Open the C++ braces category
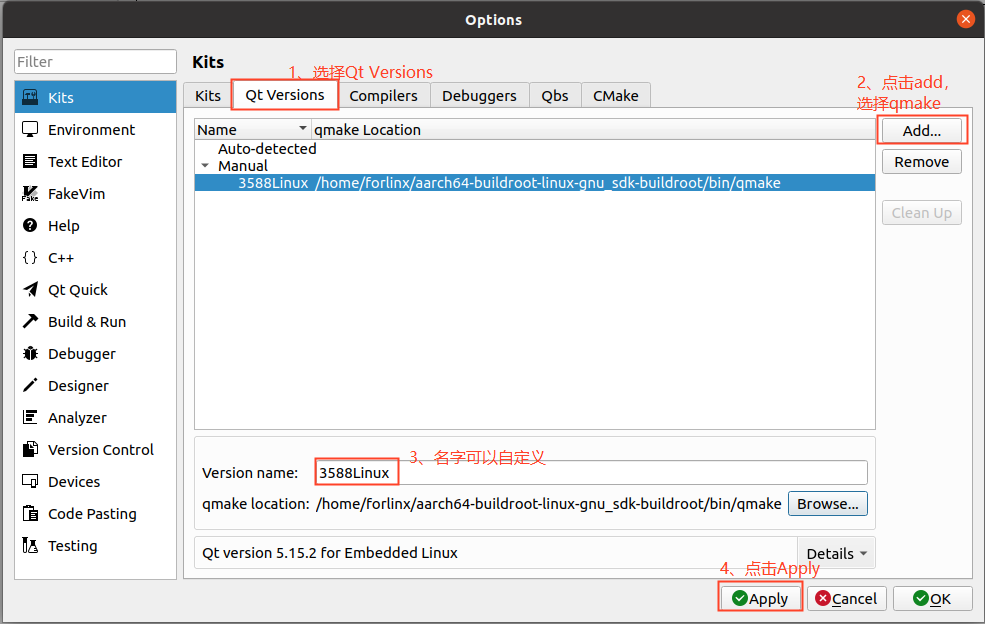 click(x=30, y=258)
